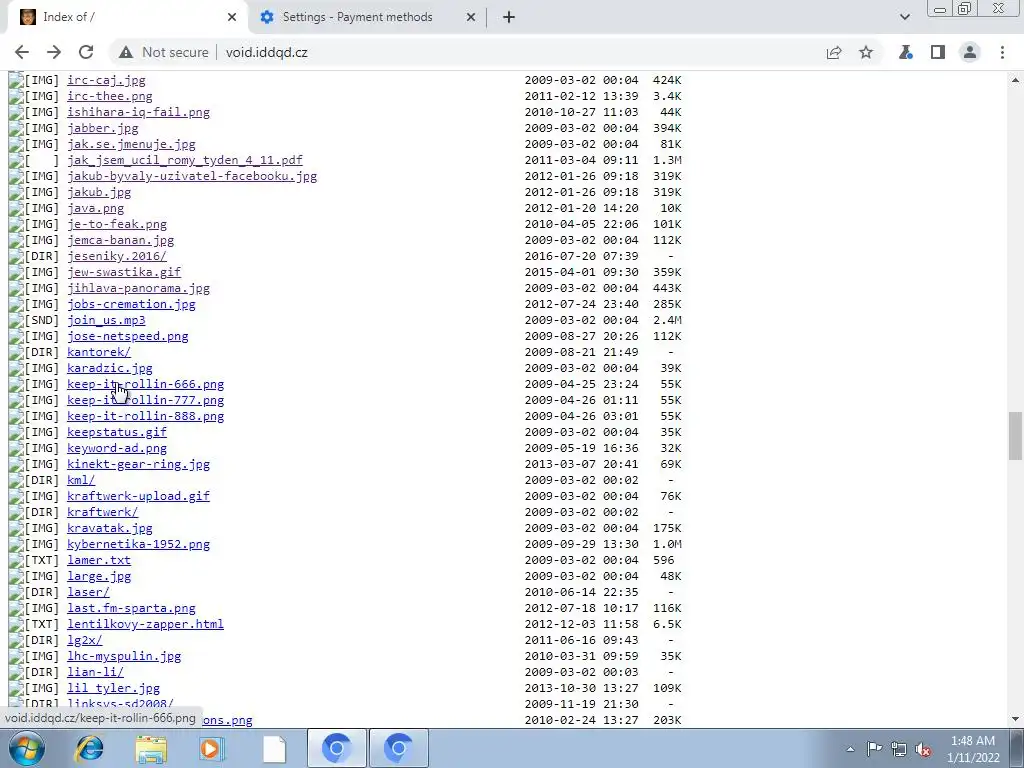Show hidden system tray icons
1024x768 pixels.
[850, 749]
